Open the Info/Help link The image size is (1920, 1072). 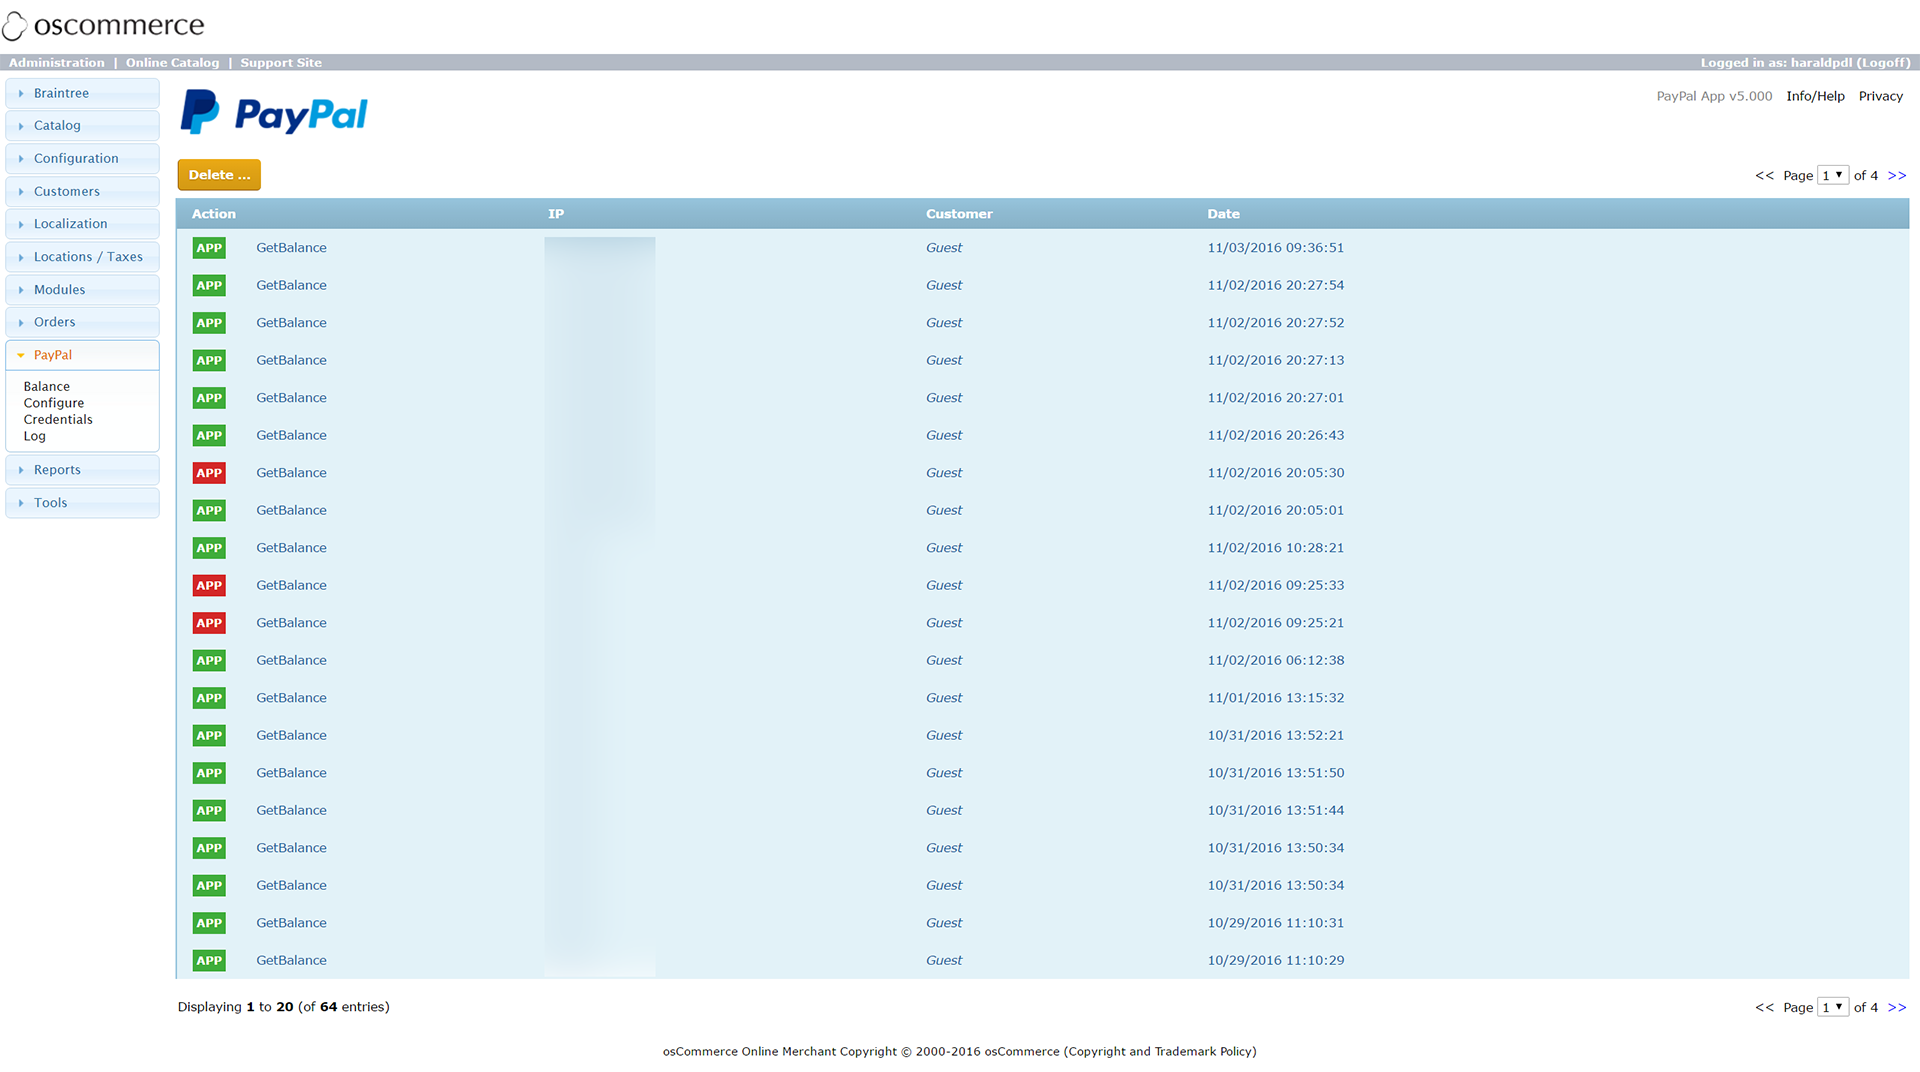pos(1815,96)
